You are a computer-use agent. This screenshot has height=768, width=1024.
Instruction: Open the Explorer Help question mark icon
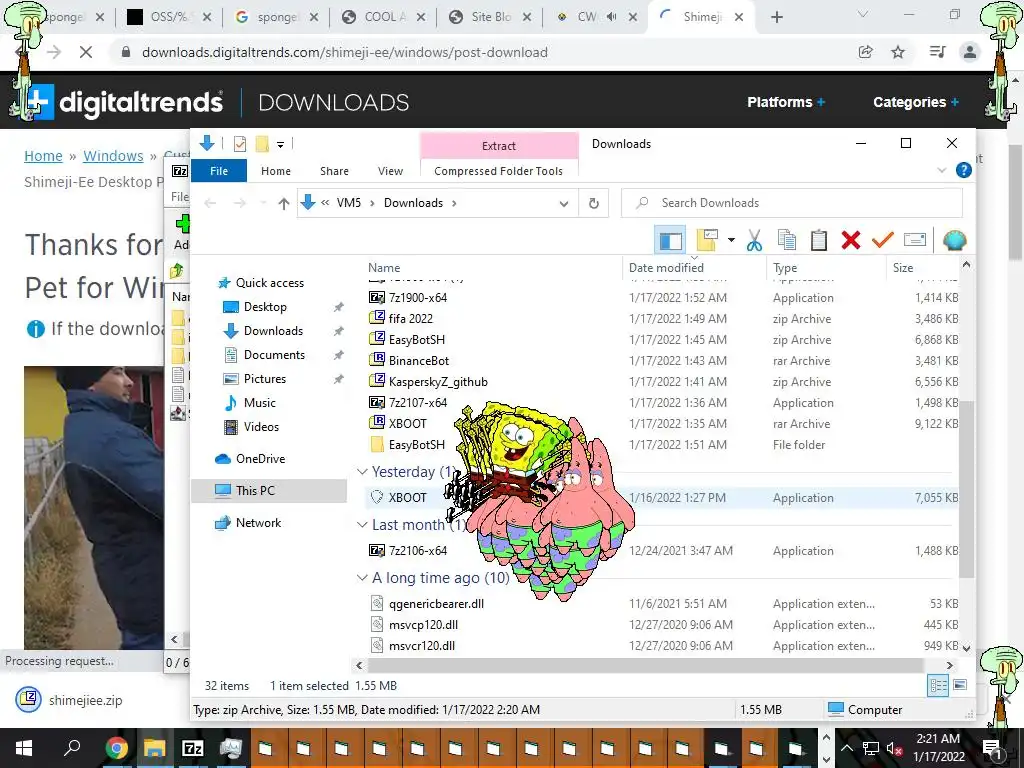pyautogui.click(x=963, y=170)
